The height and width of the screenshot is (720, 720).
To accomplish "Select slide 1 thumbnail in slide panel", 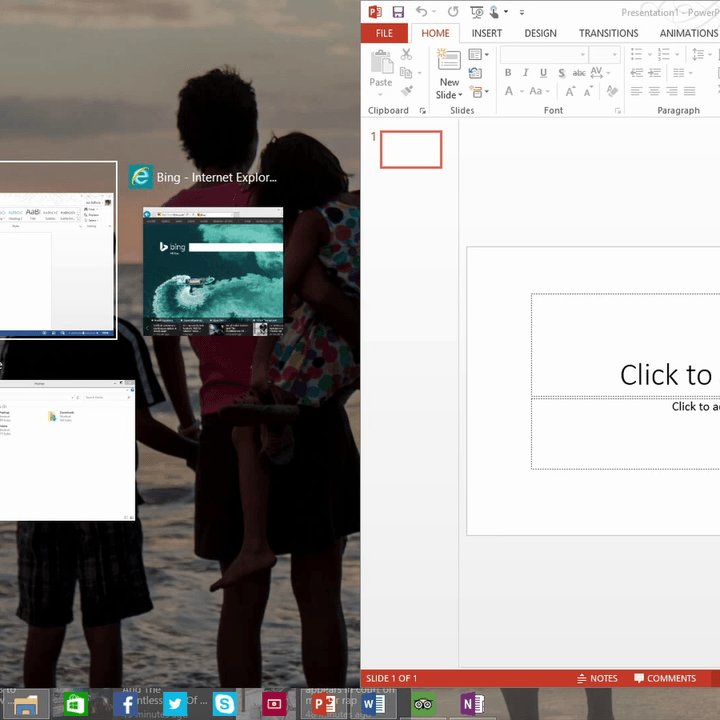I will tap(411, 149).
